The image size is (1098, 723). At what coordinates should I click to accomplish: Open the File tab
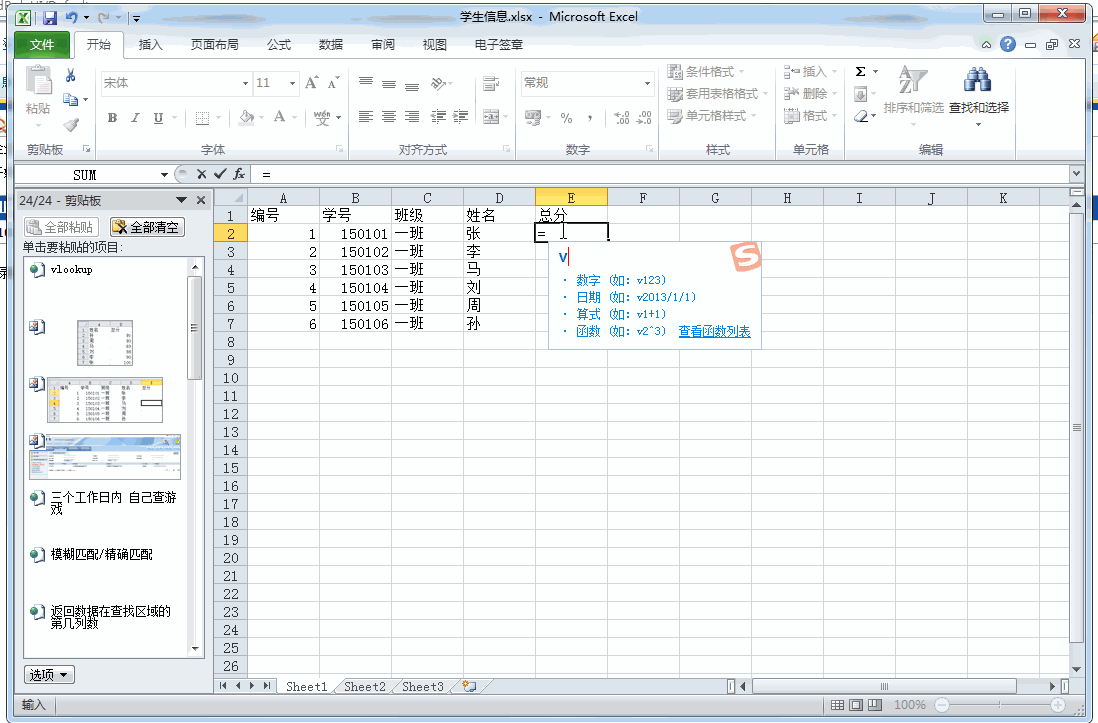(41, 45)
